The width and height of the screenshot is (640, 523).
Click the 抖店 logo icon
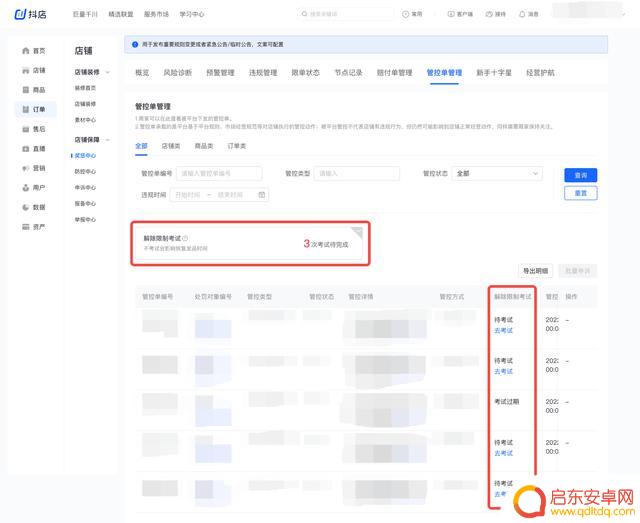click(x=20, y=14)
